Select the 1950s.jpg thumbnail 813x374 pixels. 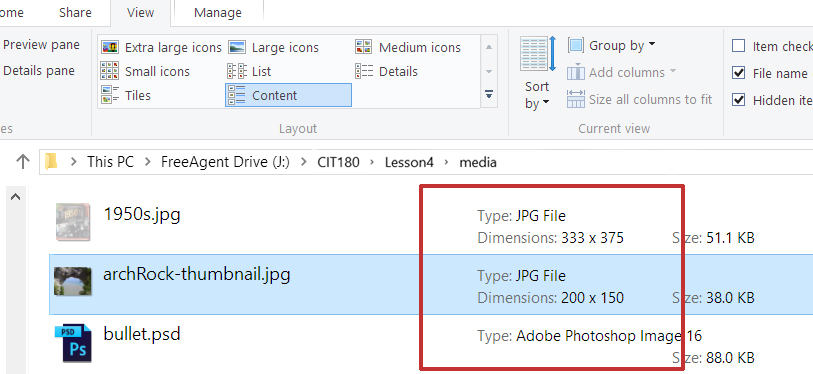point(73,221)
